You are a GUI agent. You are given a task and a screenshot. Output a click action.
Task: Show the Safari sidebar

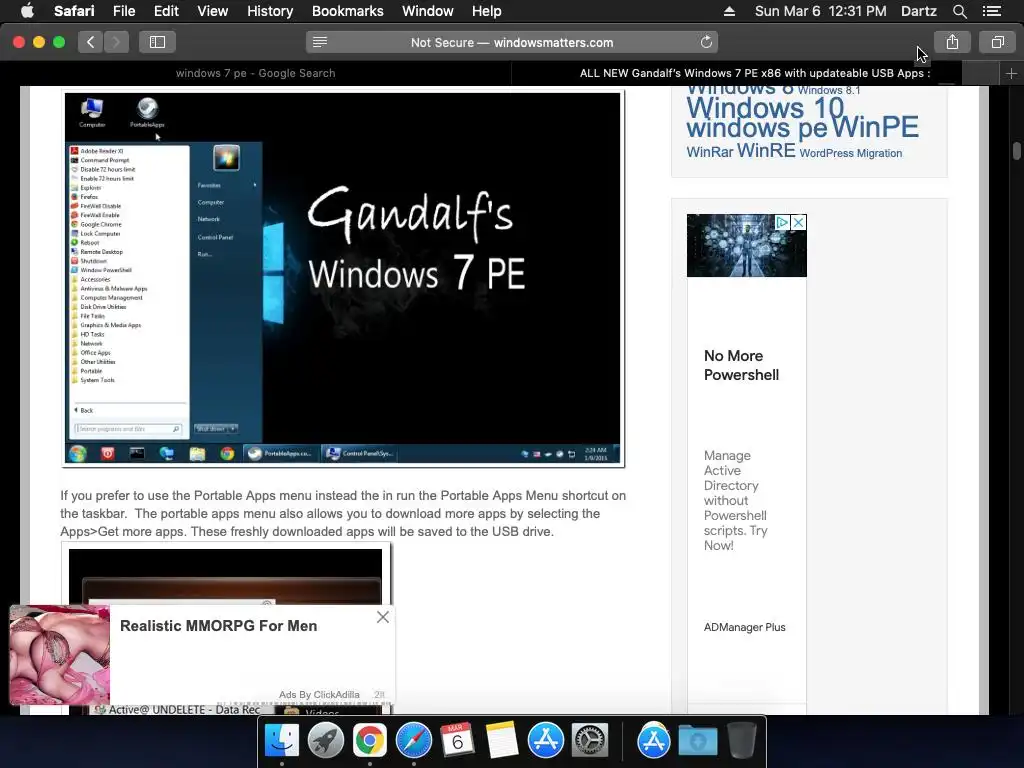[157, 42]
